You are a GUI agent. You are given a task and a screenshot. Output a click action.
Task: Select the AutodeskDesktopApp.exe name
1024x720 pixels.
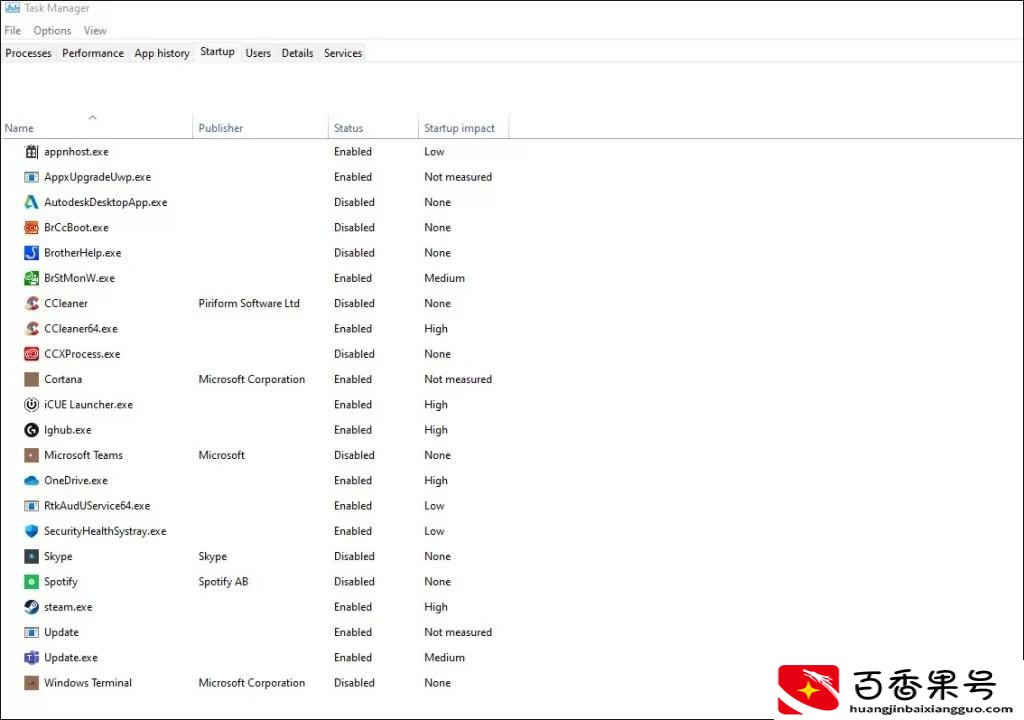[105, 203]
